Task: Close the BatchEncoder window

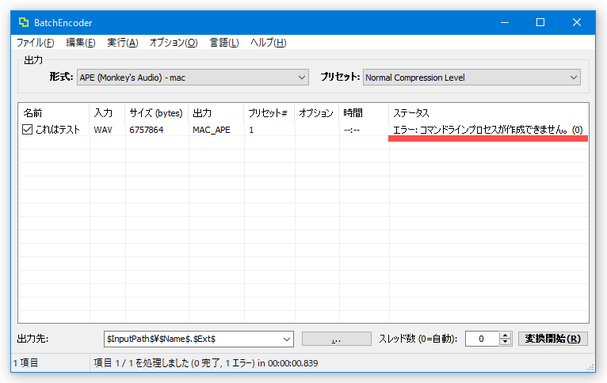Action: (x=577, y=22)
